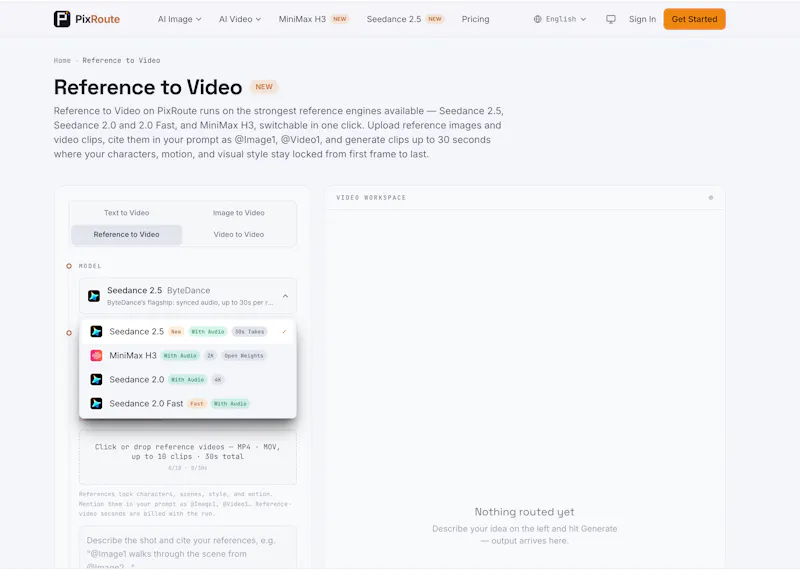Click the MiniMax H3 pink icon in list

click(96, 356)
